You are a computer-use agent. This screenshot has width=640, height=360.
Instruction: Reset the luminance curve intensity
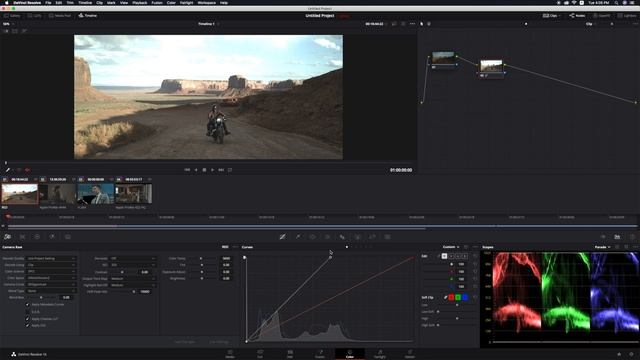[475, 264]
